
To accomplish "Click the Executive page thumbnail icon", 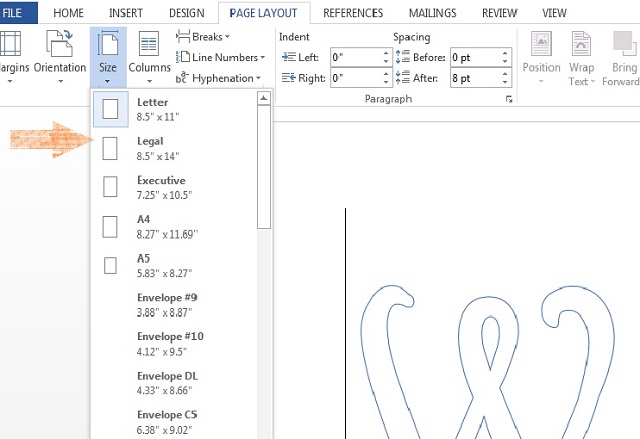I will point(110,187).
